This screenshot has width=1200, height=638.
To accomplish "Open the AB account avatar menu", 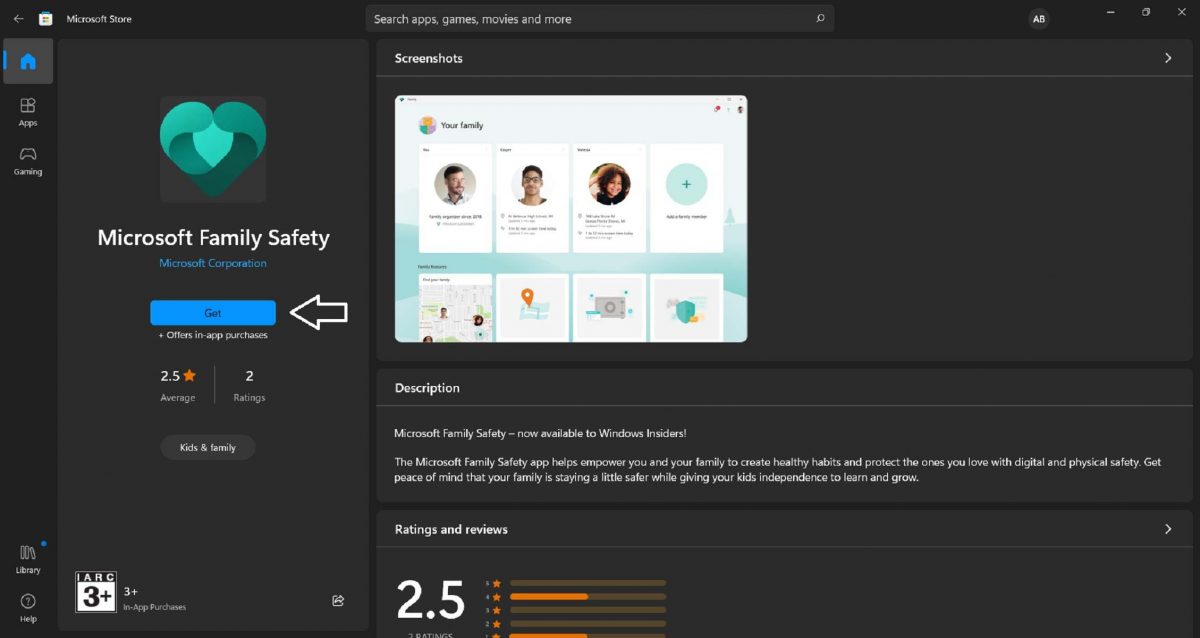I will coord(1039,18).
